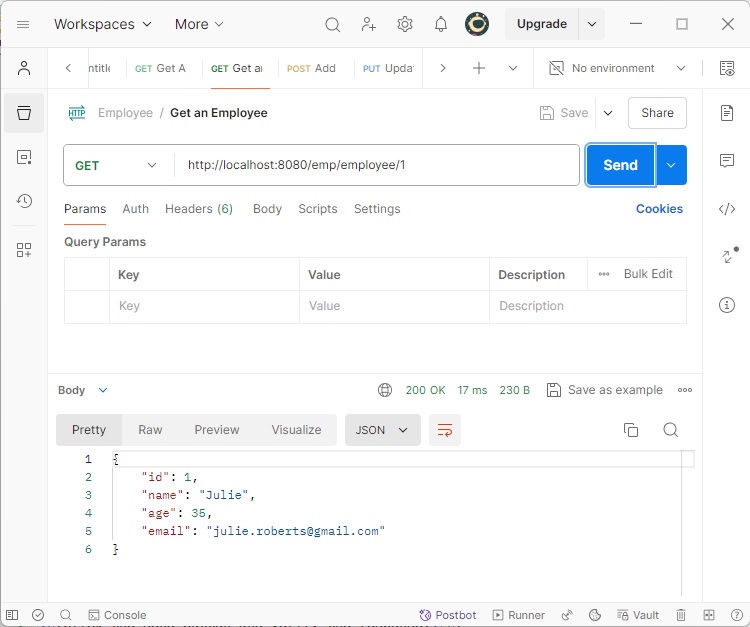Click the invite collaborators icon
Screen dimensions: 750x627
pyautogui.click(x=369, y=24)
